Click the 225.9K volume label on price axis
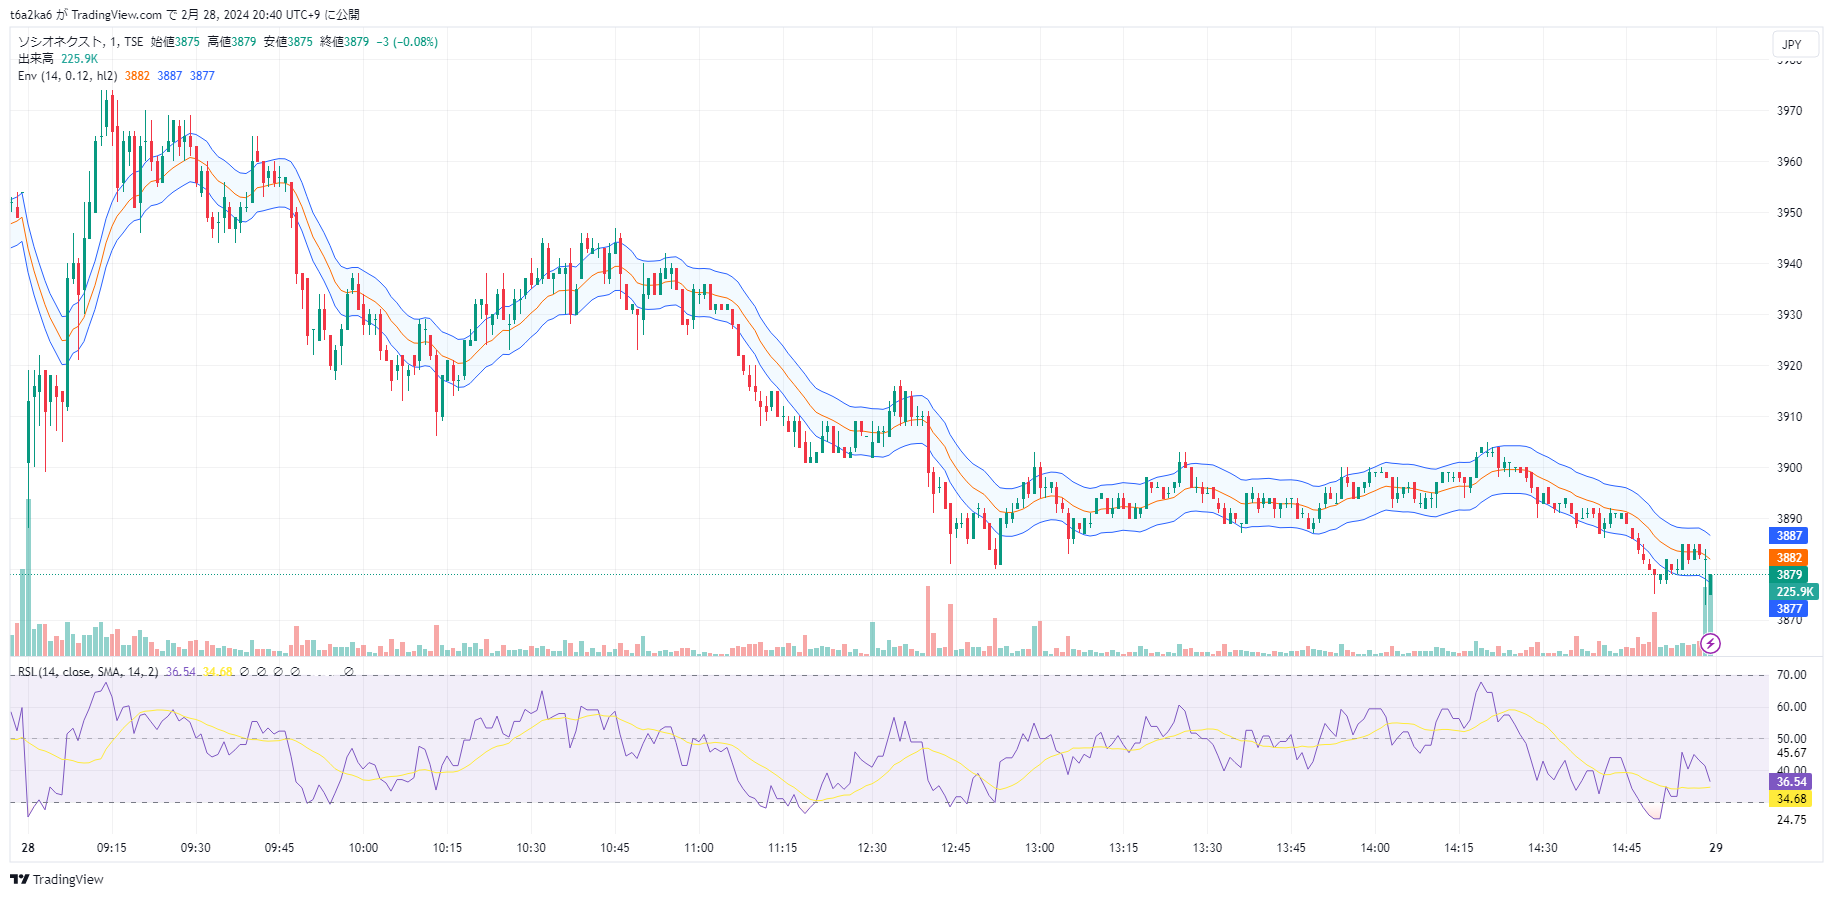1833x897 pixels. click(x=1794, y=592)
